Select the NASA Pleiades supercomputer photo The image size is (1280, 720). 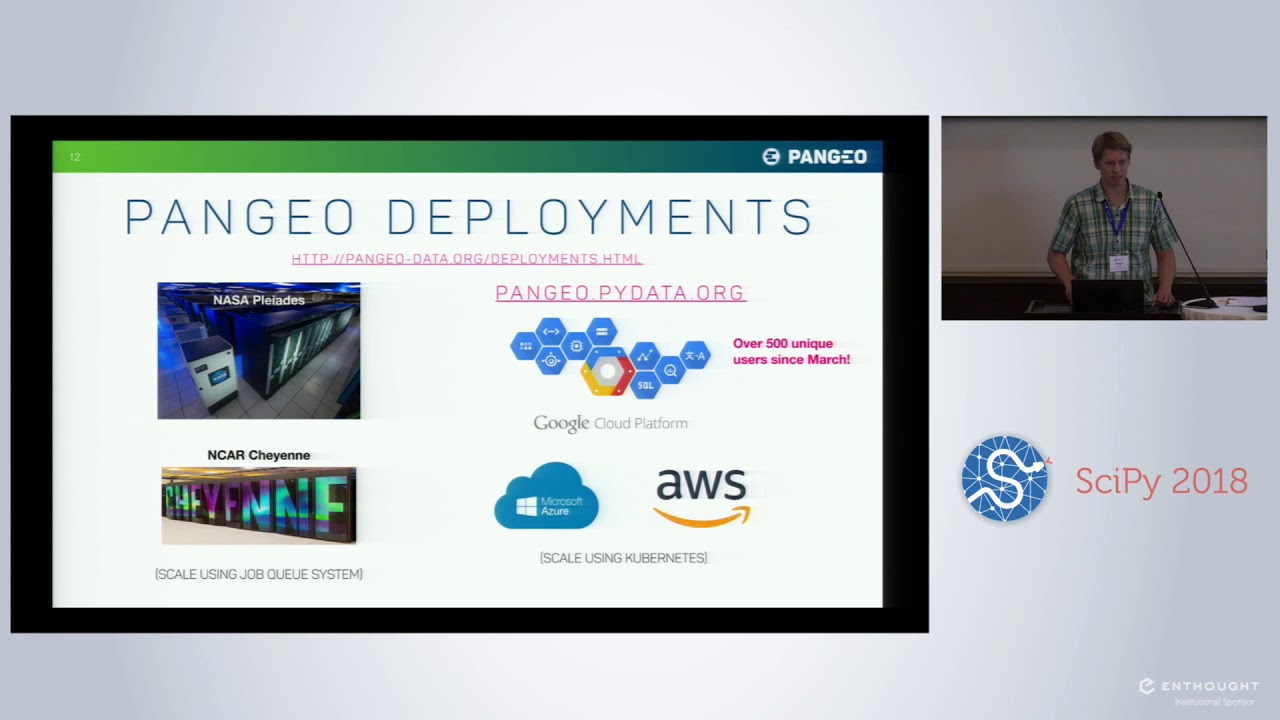pos(259,351)
